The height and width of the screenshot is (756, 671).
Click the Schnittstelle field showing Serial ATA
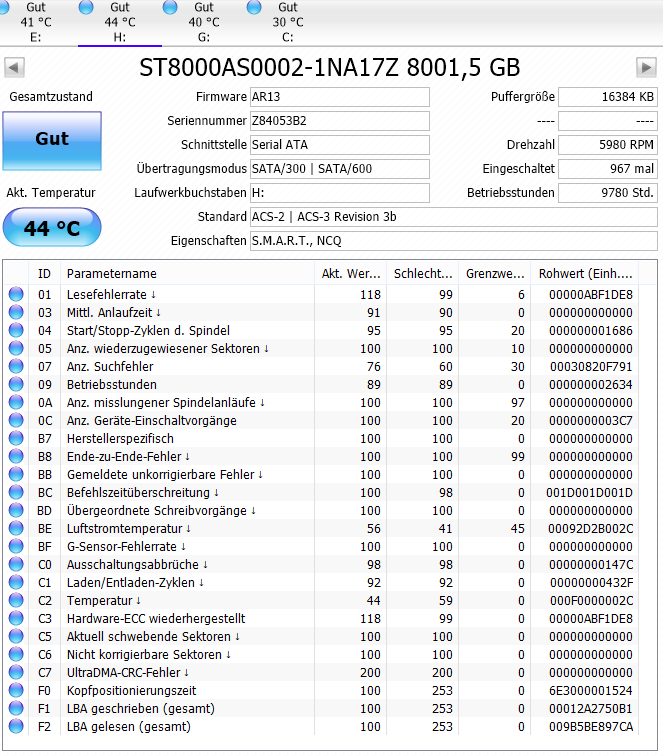pos(339,145)
